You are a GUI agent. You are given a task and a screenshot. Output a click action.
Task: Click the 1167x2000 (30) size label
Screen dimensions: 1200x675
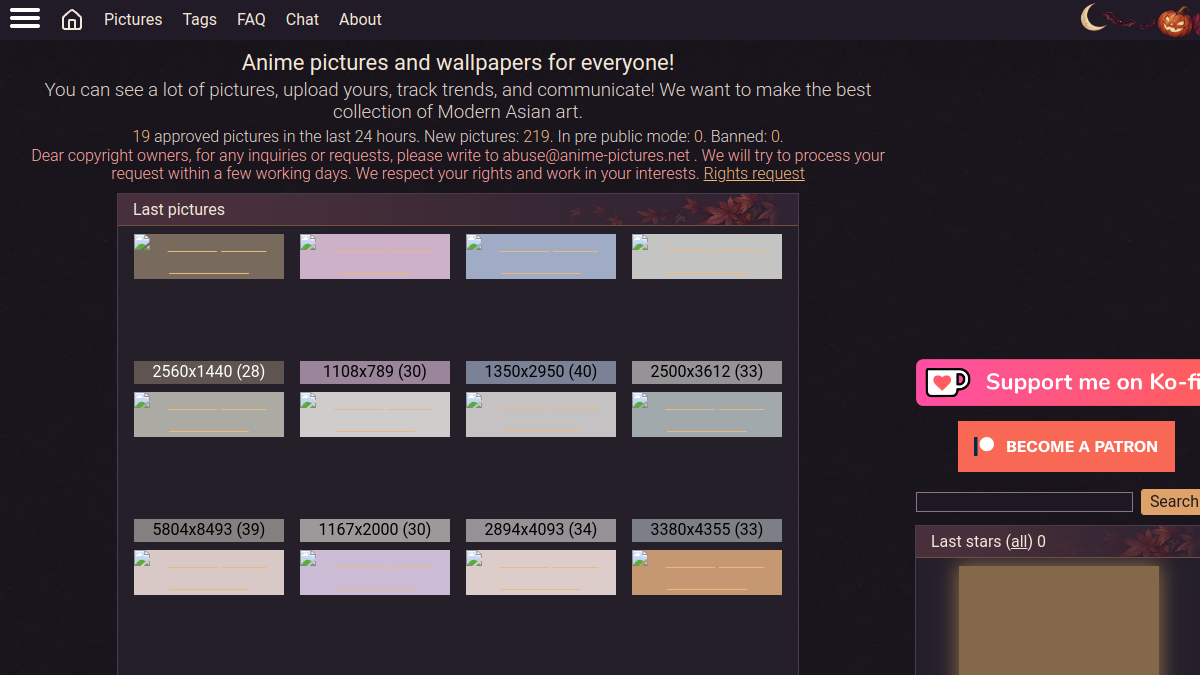point(375,530)
